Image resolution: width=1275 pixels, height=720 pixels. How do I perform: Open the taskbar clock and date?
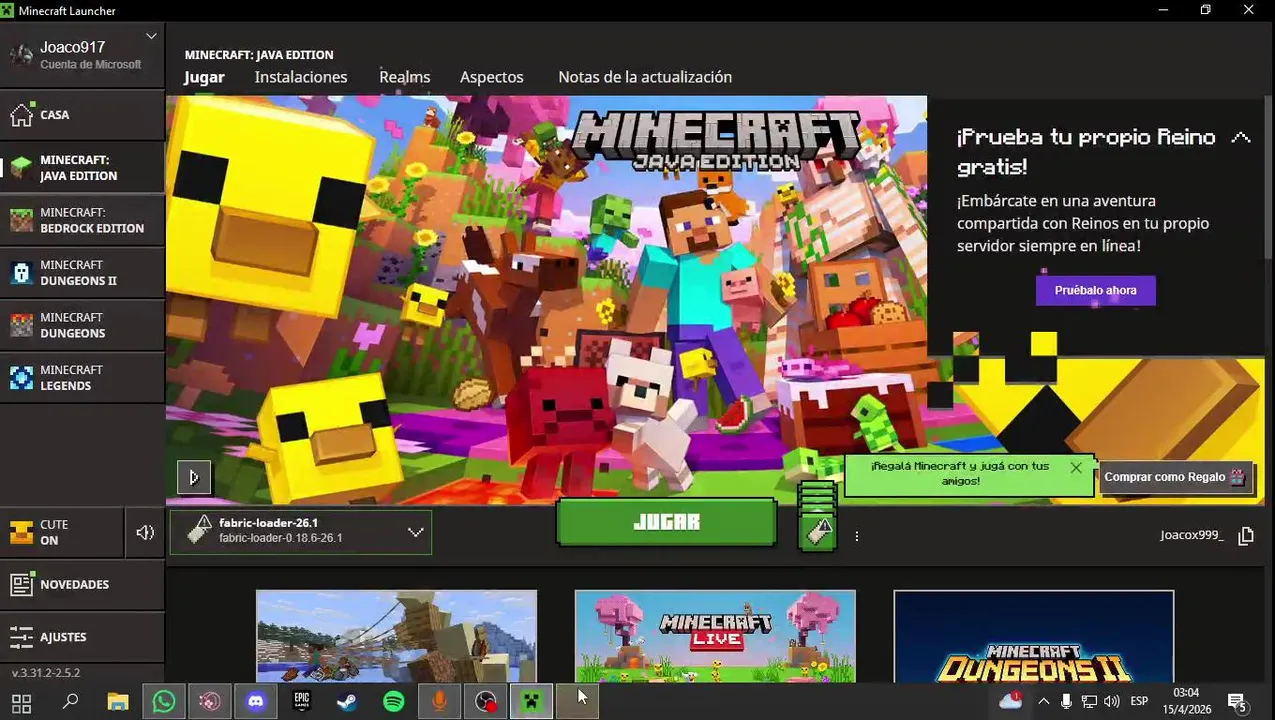[x=1186, y=701]
